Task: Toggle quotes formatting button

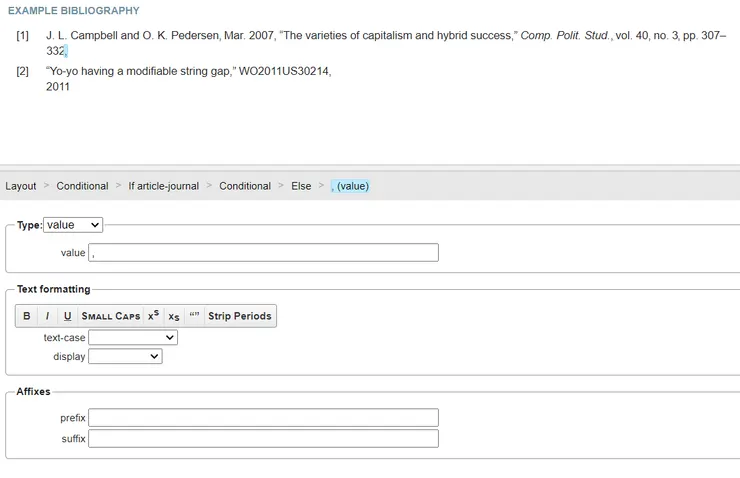Action: tap(194, 316)
